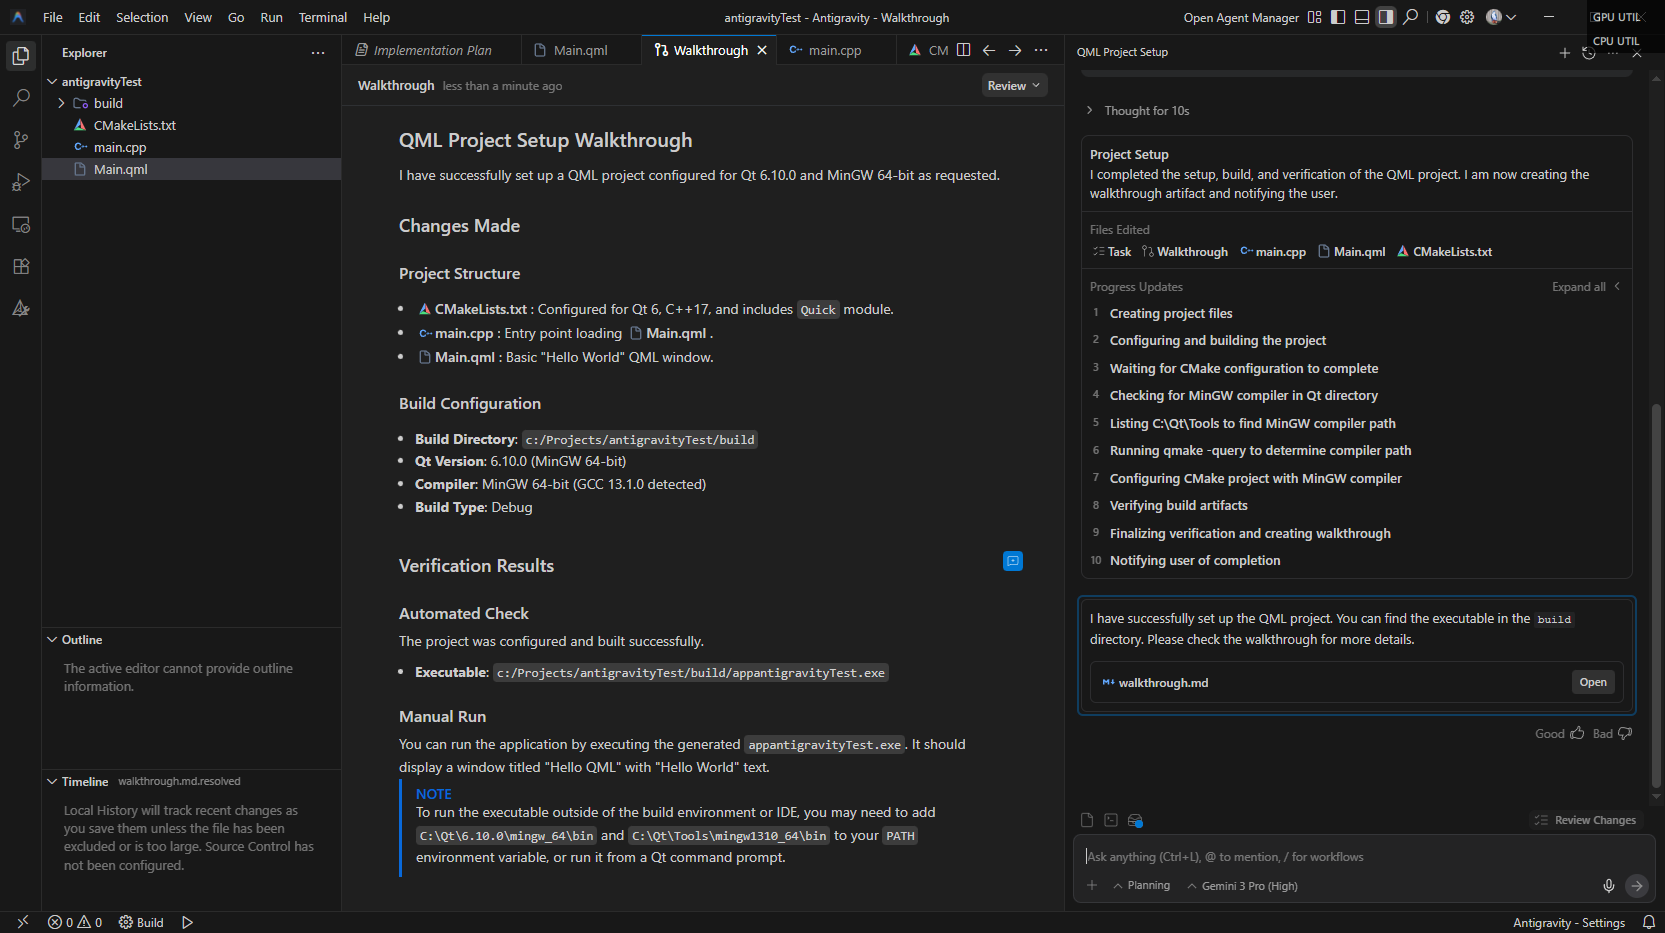This screenshot has height=933, width=1665.
Task: Open the Review dropdown
Action: [1014, 86]
